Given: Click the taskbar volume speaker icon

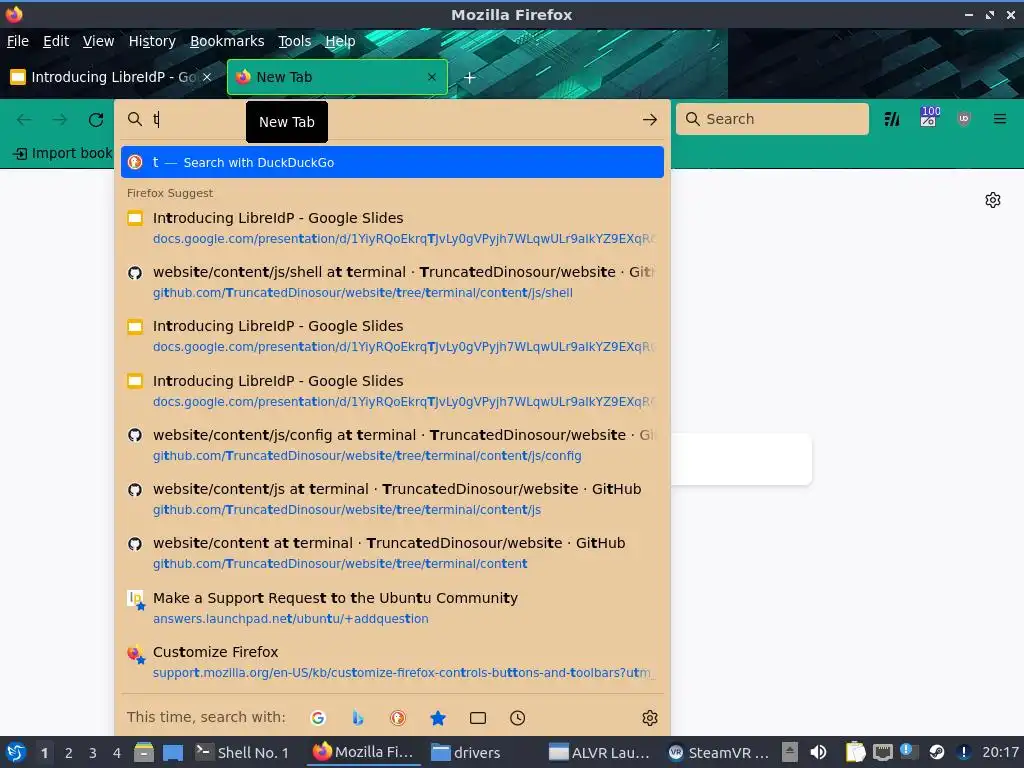Looking at the screenshot, I should (x=818, y=752).
